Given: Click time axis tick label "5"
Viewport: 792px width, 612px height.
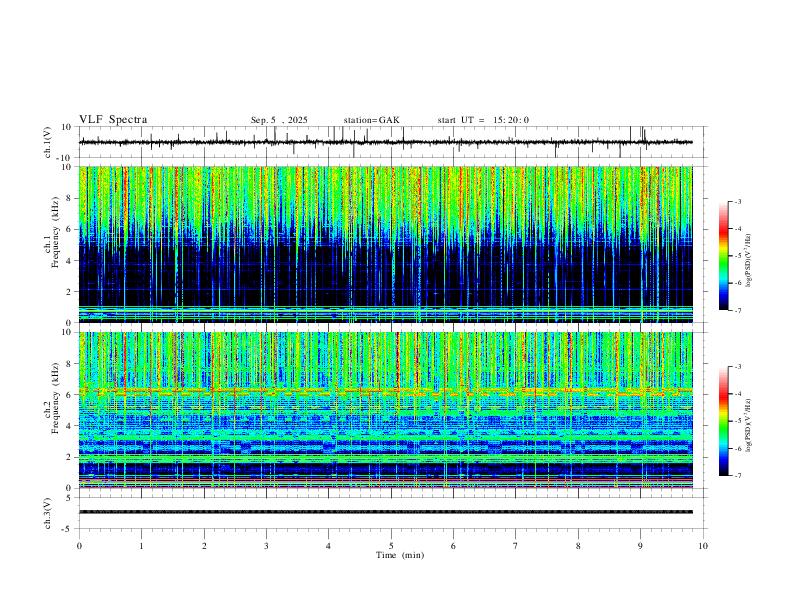Looking at the screenshot, I should (391, 546).
